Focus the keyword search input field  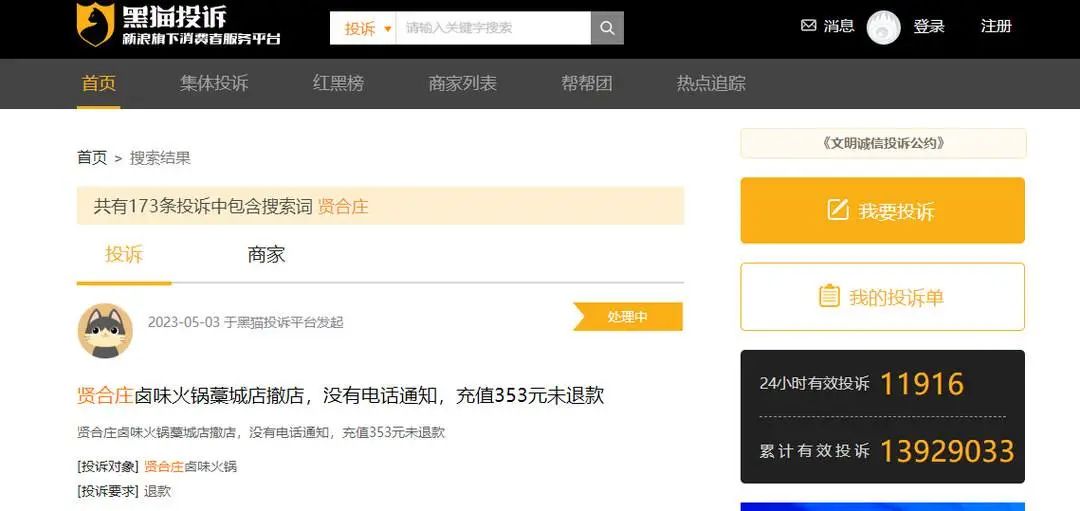tap(493, 28)
